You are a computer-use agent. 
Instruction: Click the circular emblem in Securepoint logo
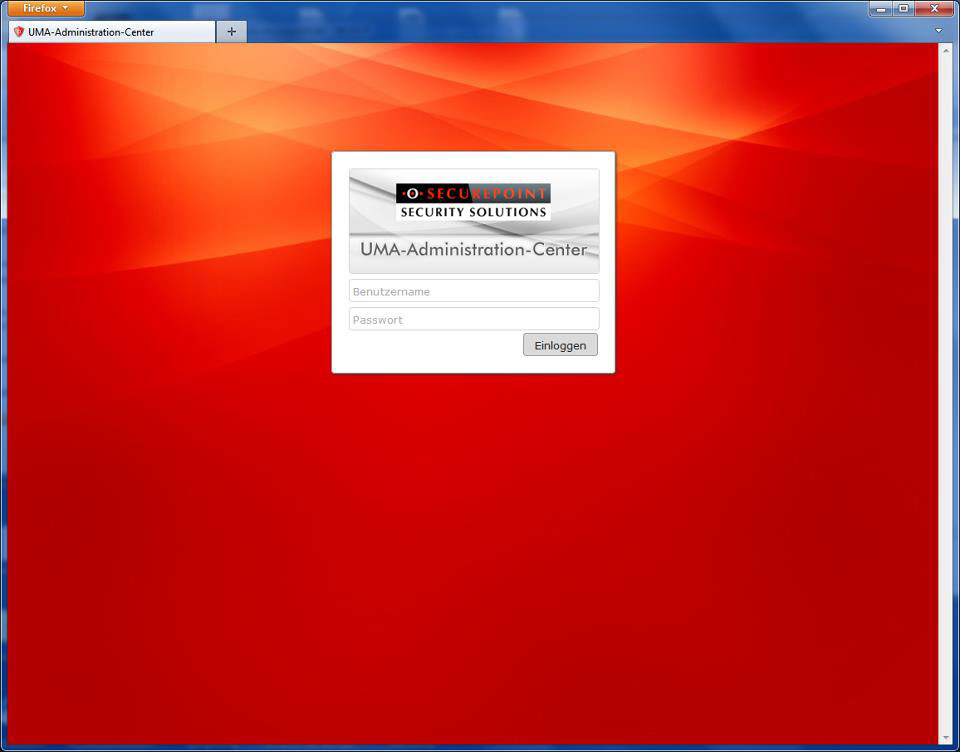click(410, 193)
